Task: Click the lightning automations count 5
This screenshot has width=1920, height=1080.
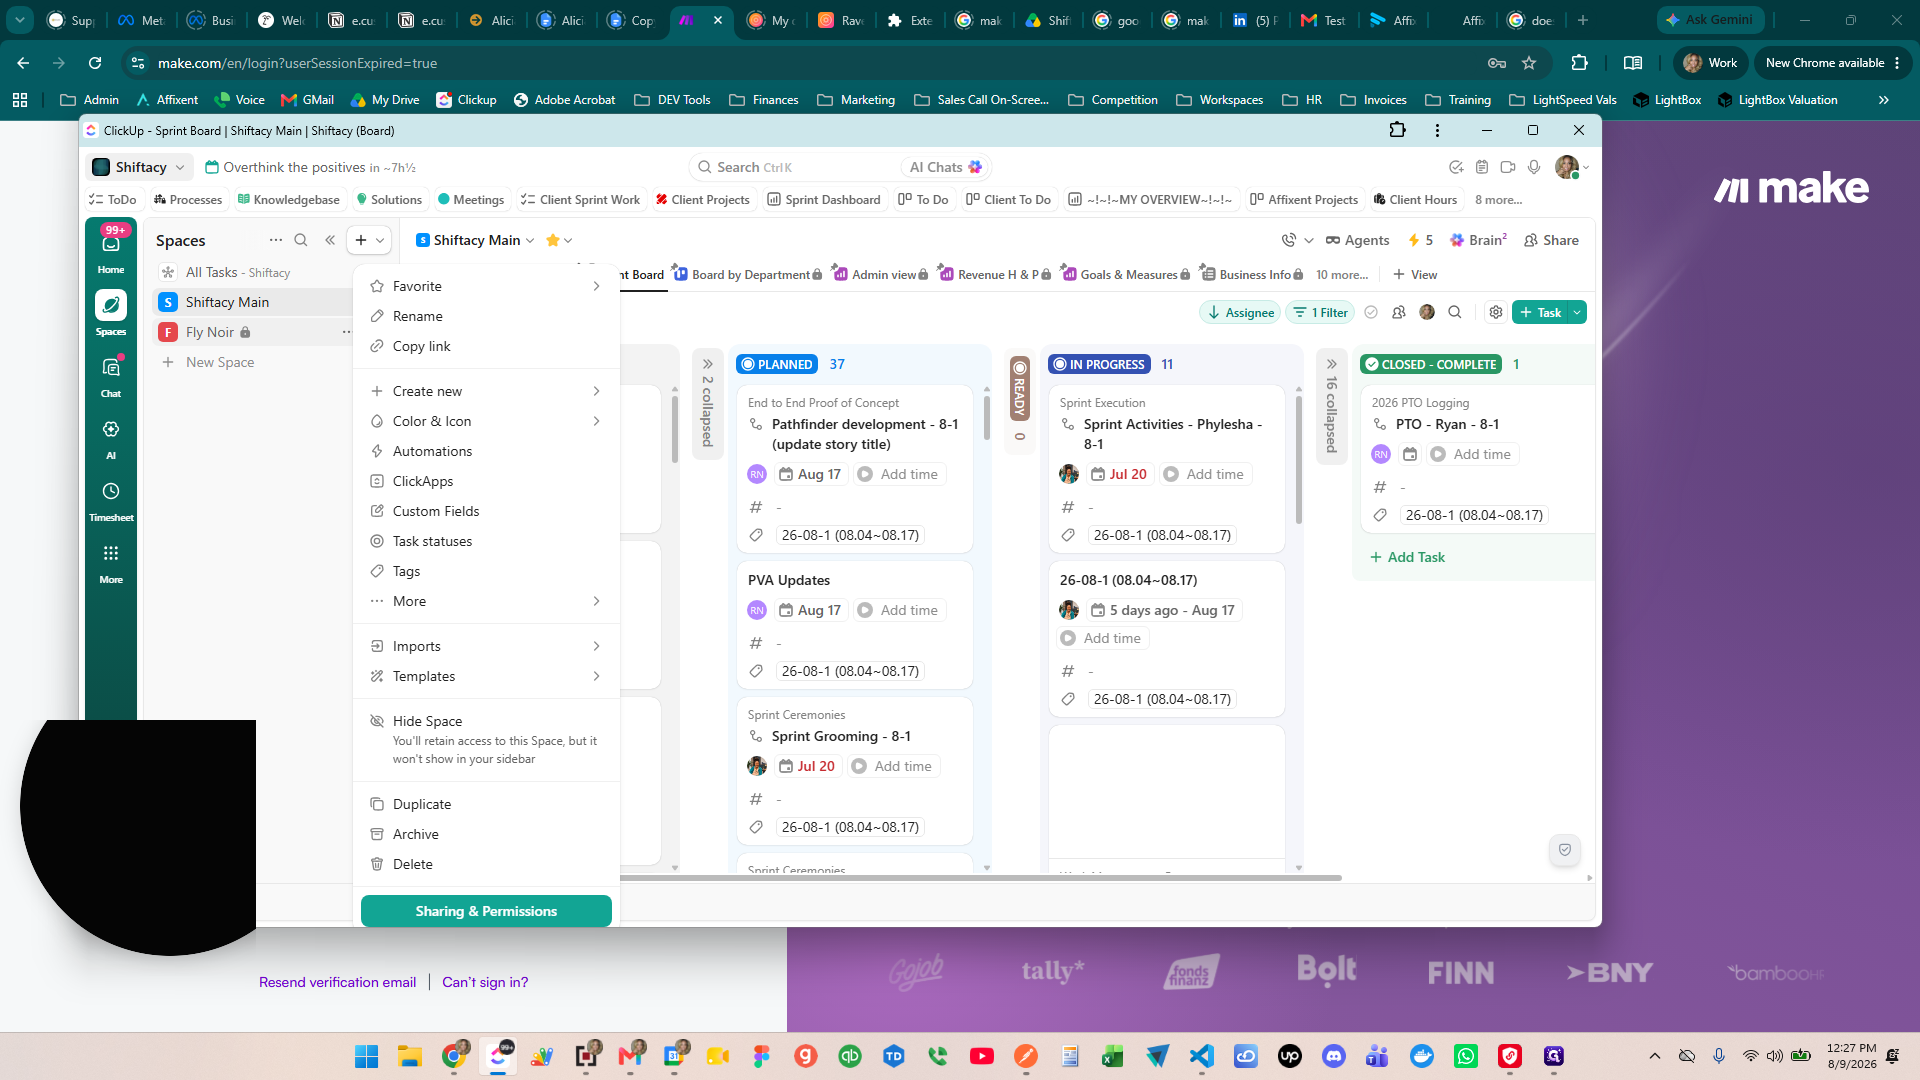Action: click(x=1420, y=240)
